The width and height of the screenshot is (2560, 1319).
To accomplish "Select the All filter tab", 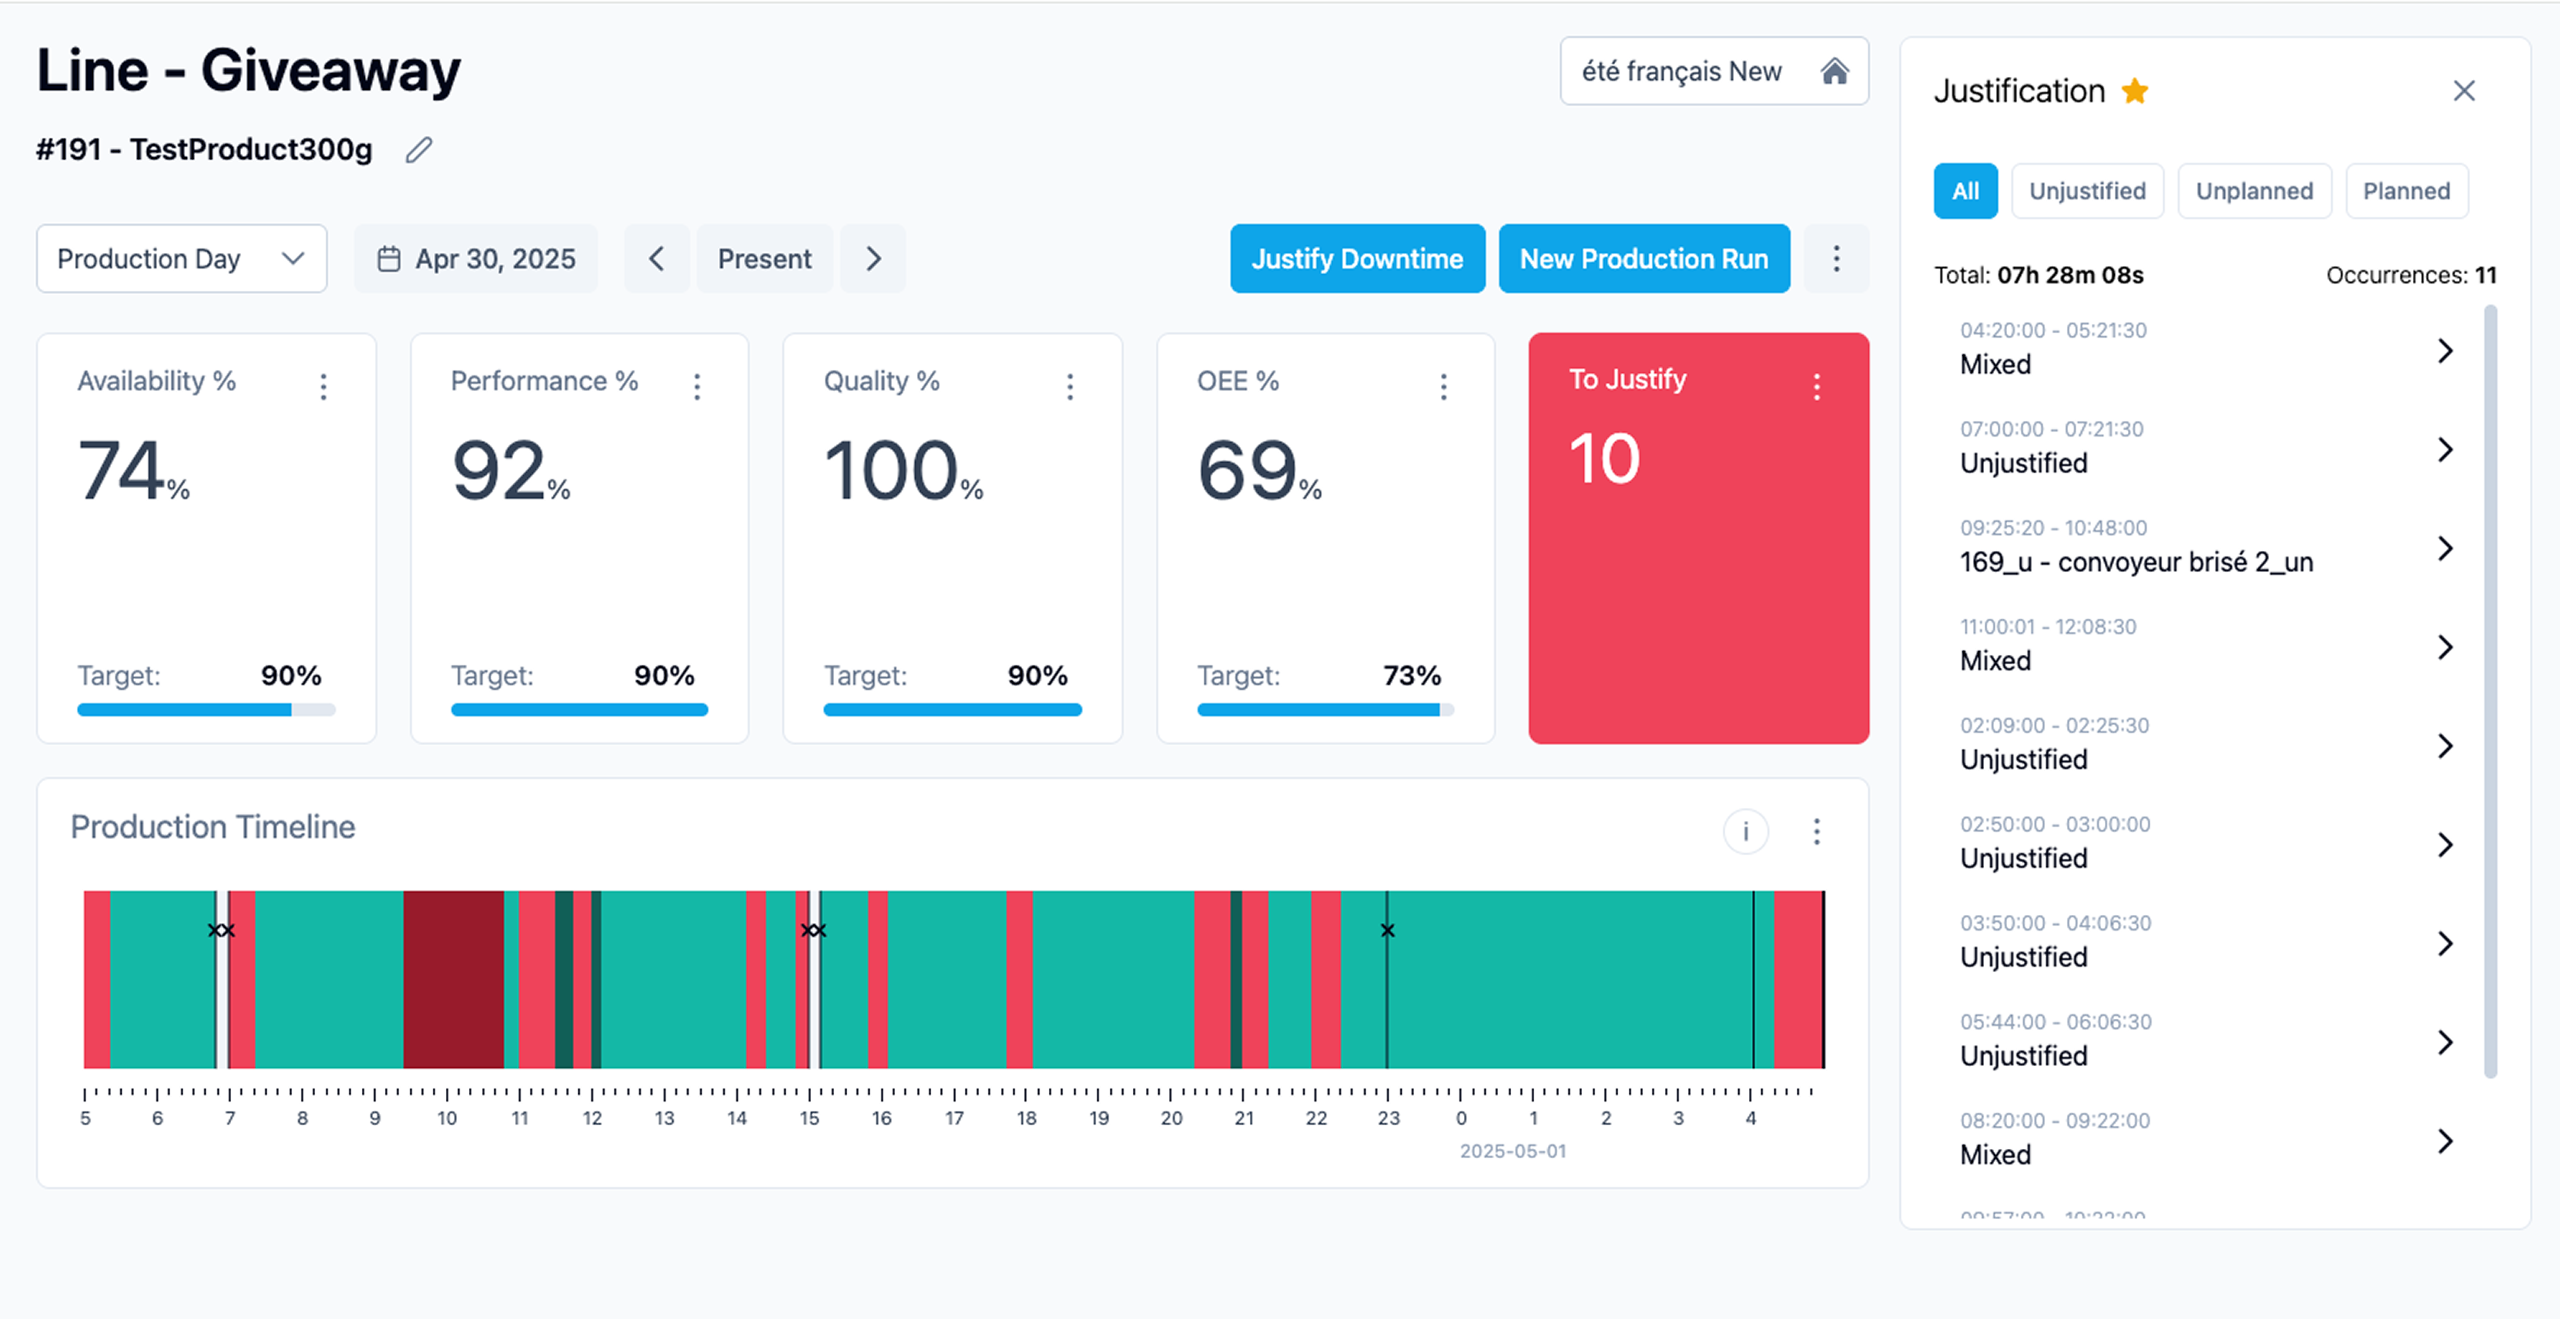I will 1965,191.
